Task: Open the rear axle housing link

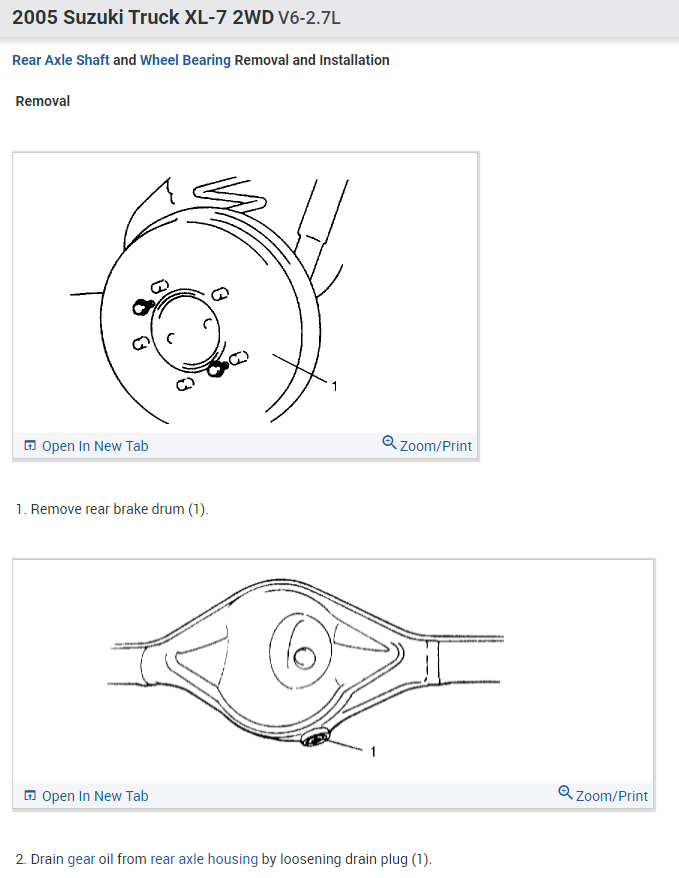Action: pos(204,859)
